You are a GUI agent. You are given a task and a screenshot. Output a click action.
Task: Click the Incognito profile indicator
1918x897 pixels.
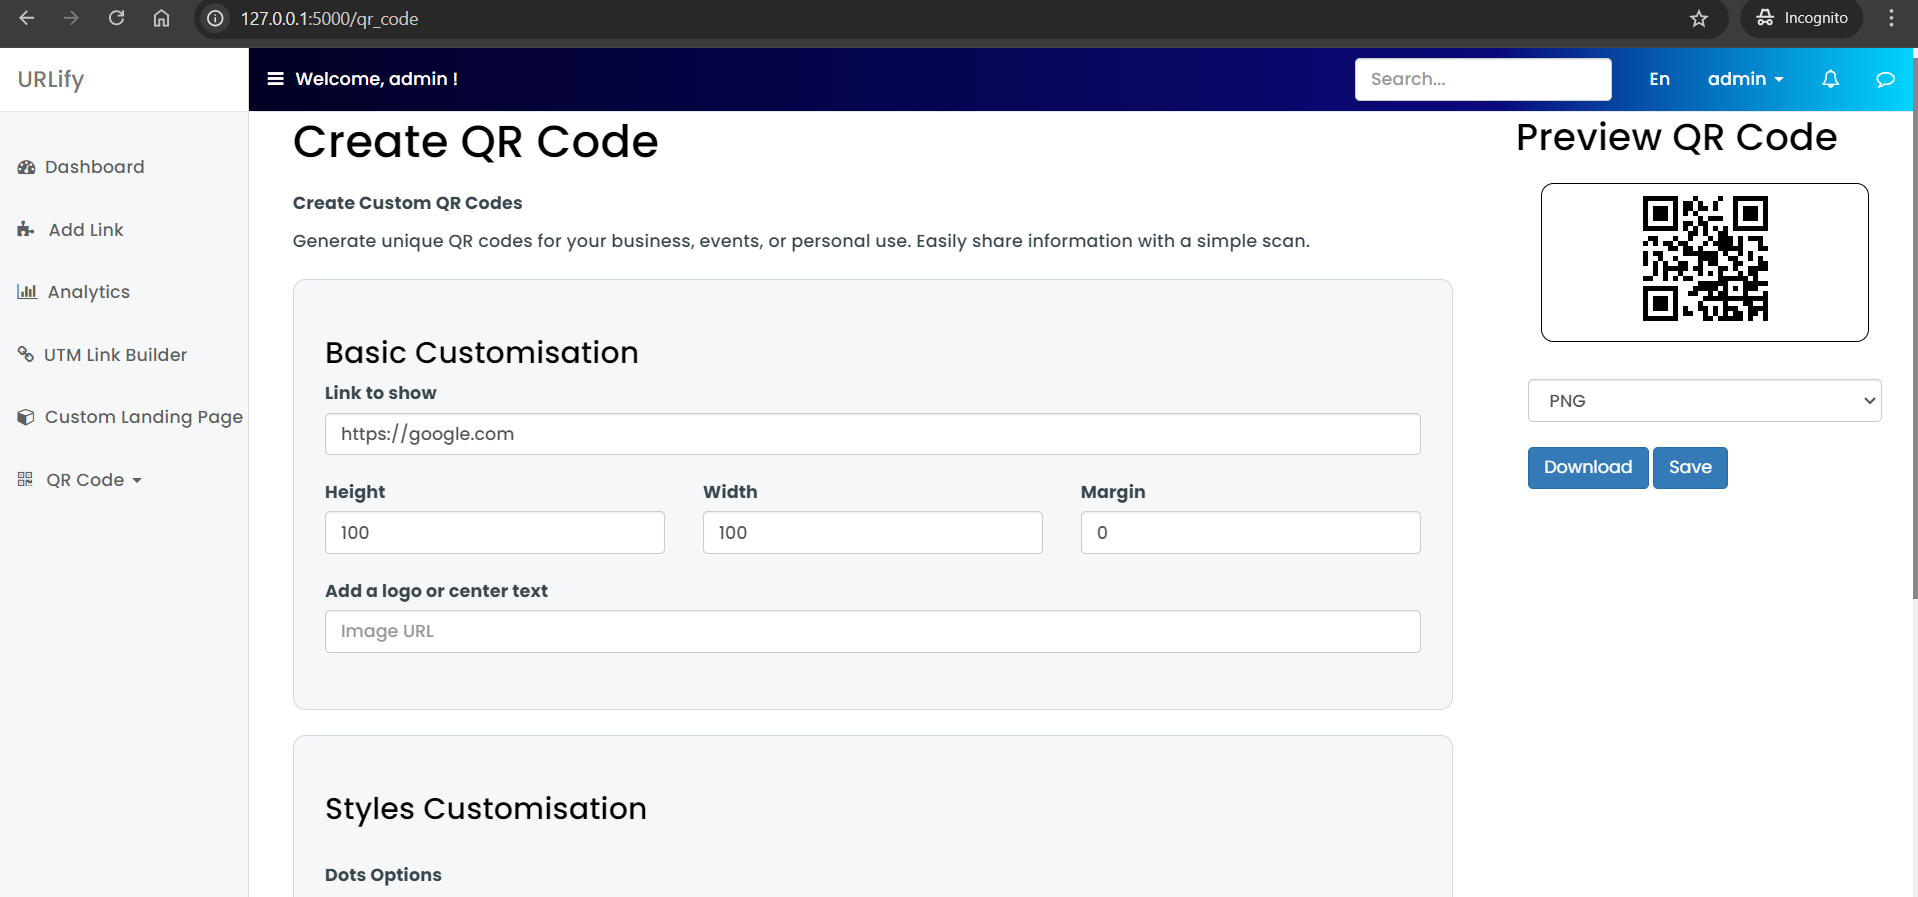click(x=1802, y=18)
